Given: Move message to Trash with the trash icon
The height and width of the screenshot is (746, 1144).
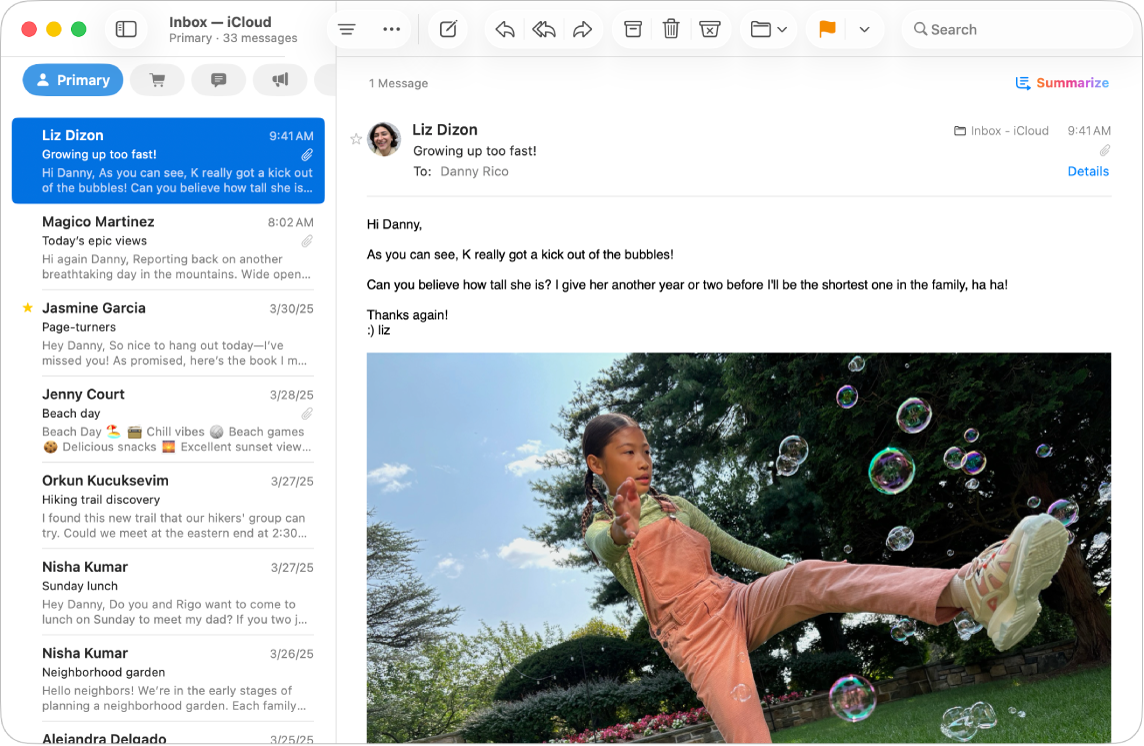Looking at the screenshot, I should (671, 29).
